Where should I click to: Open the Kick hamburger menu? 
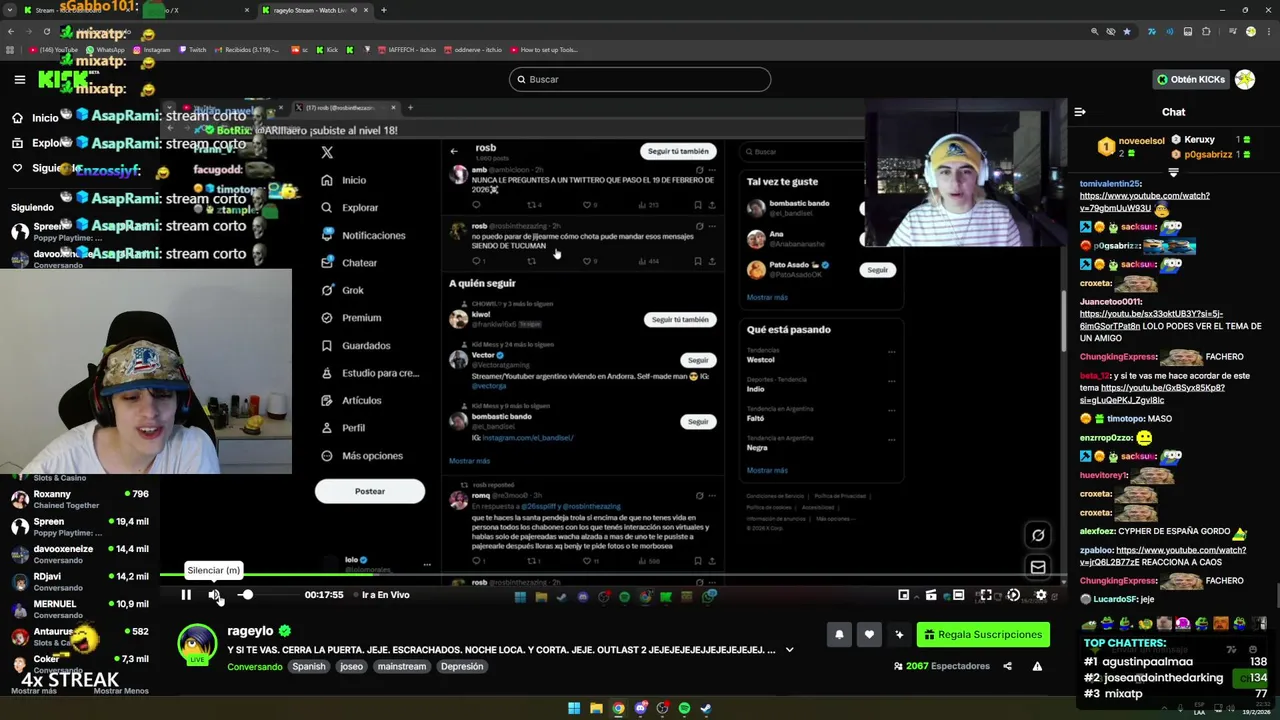[19, 79]
